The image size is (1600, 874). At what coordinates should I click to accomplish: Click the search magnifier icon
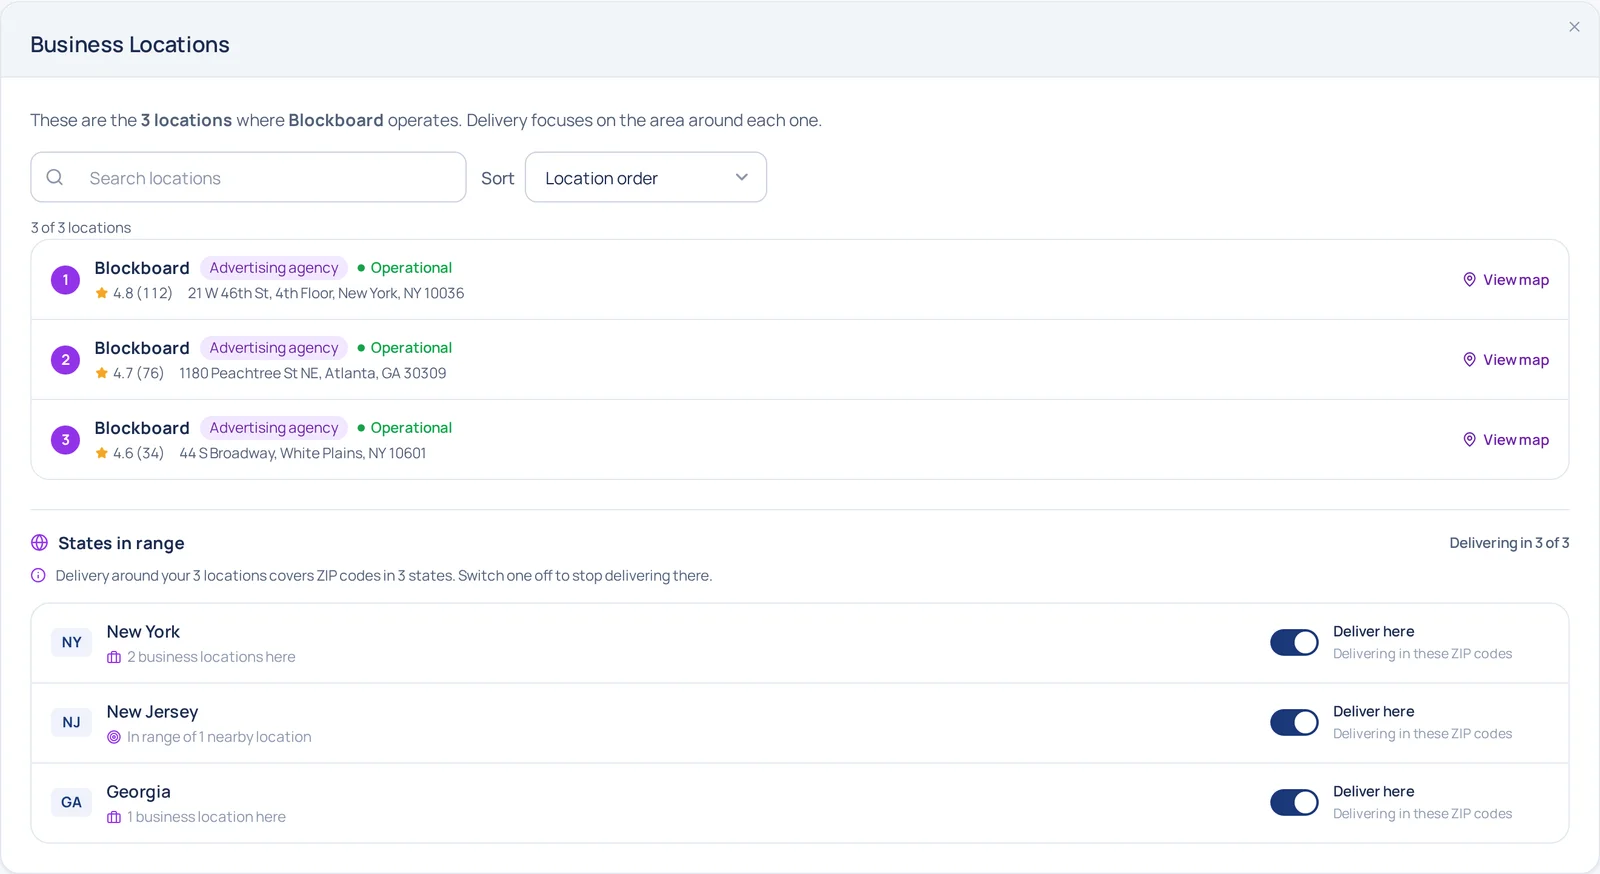[x=55, y=177]
